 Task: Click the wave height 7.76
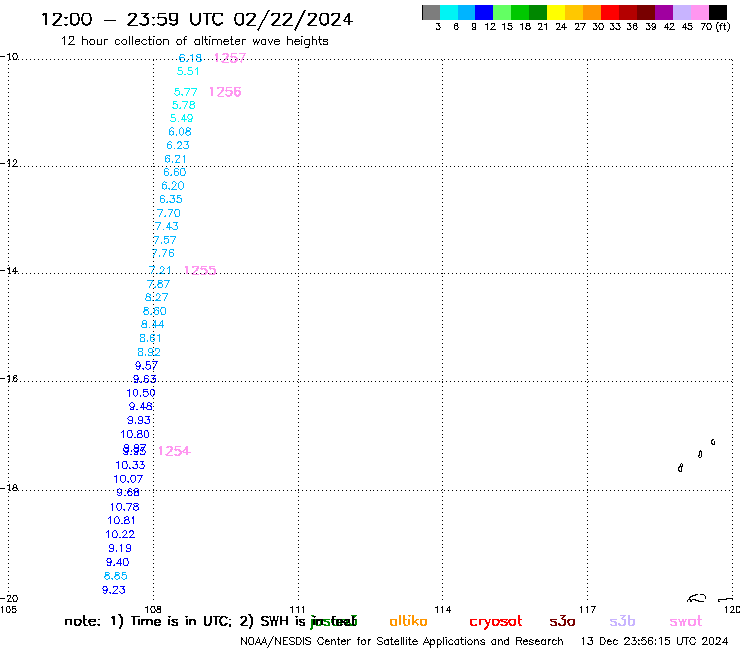pyautogui.click(x=163, y=253)
